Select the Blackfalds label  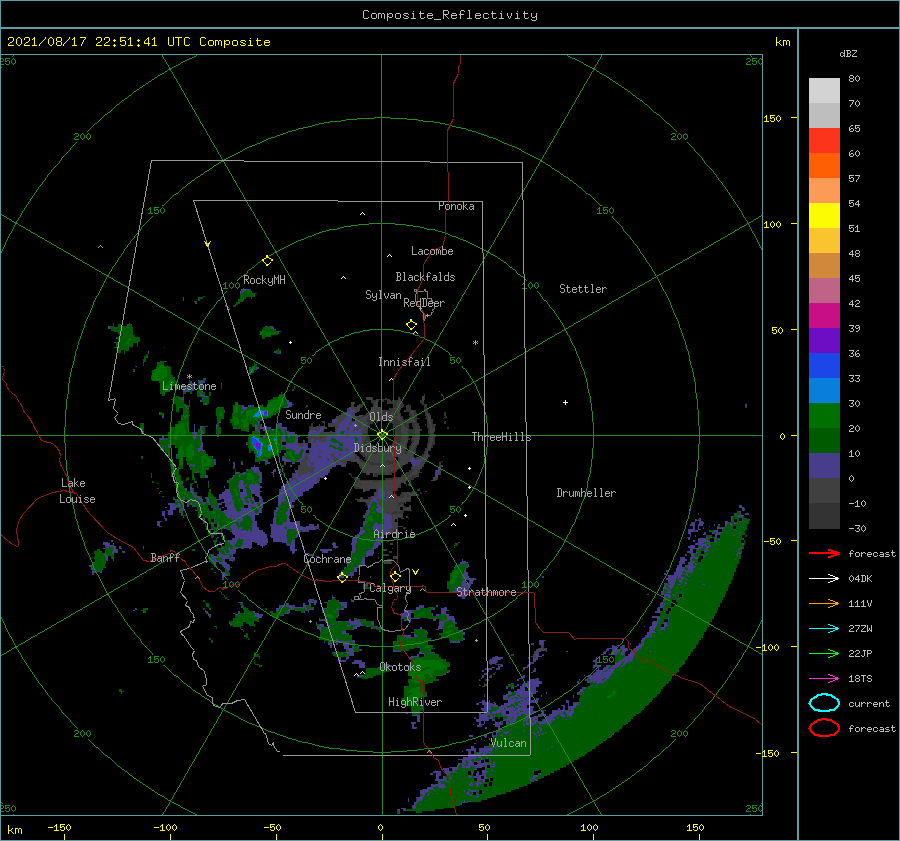coord(425,277)
